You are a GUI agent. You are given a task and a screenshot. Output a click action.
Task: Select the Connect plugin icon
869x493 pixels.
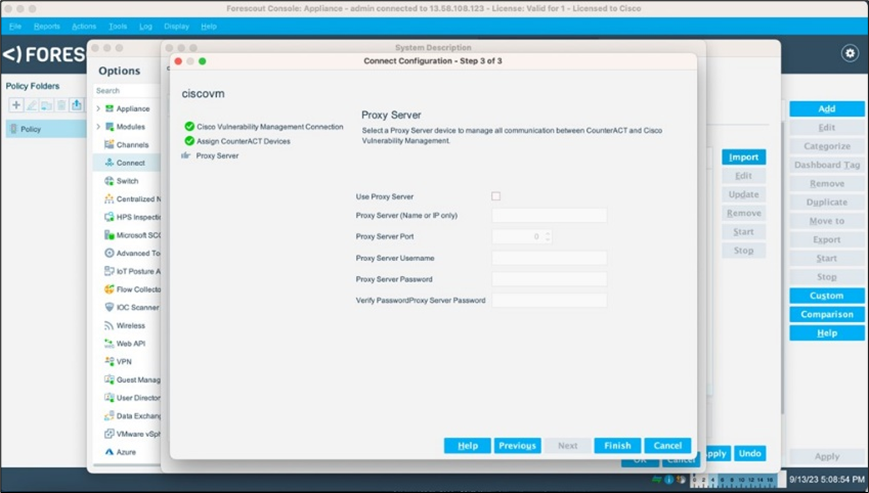(x=109, y=163)
